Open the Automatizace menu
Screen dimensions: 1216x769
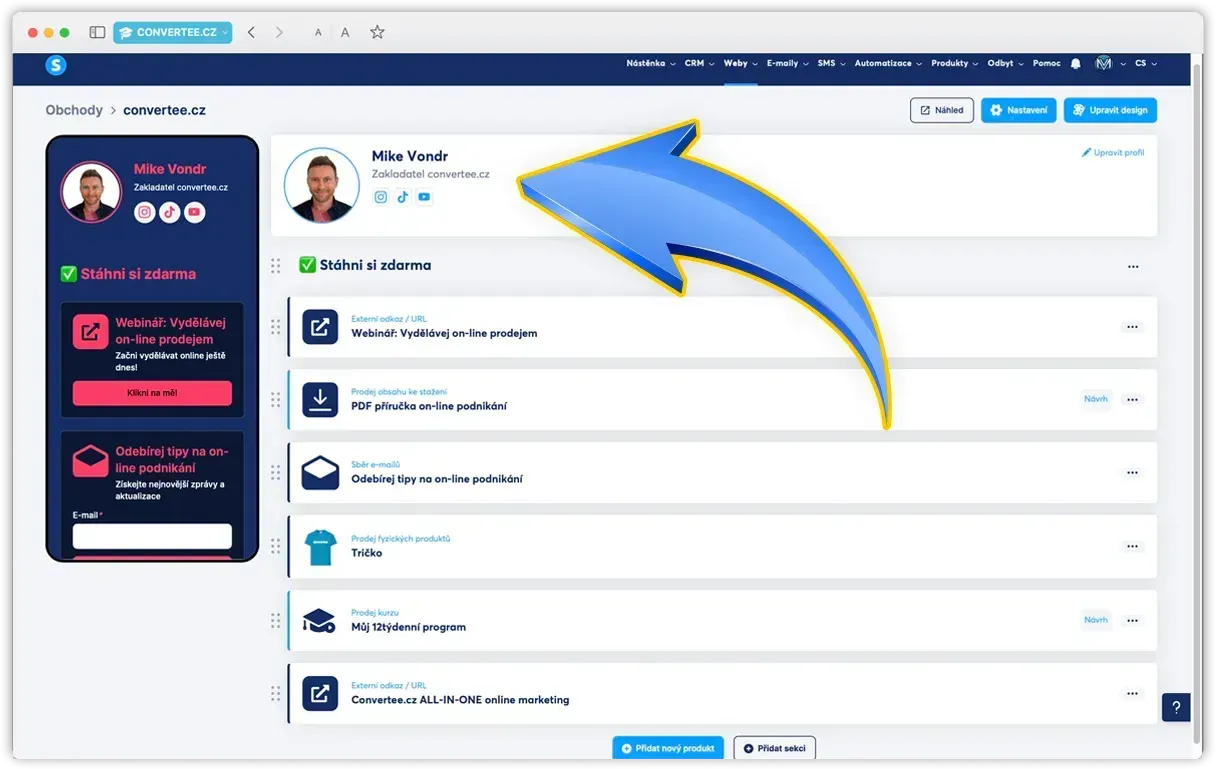[888, 63]
